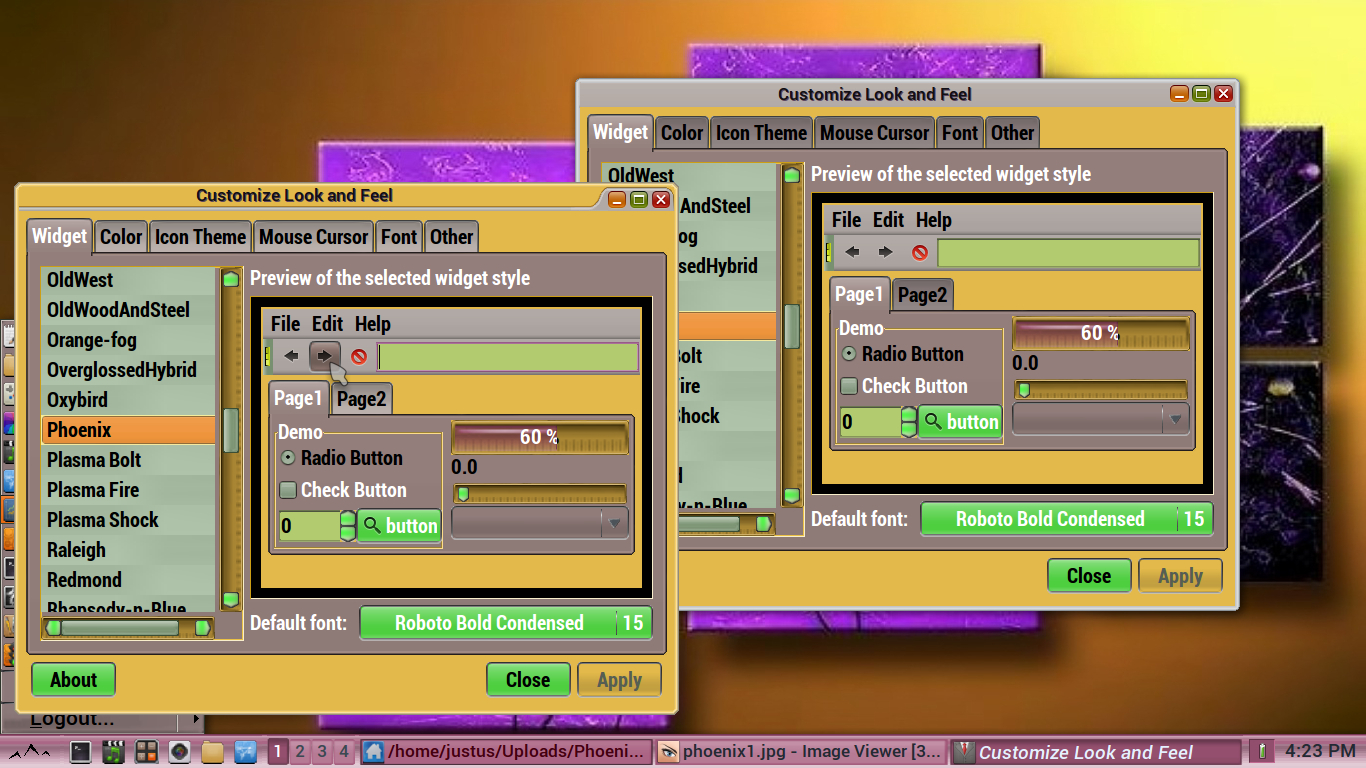
Task: Select Radio Button in the rear window preview
Action: pyautogui.click(x=902, y=354)
